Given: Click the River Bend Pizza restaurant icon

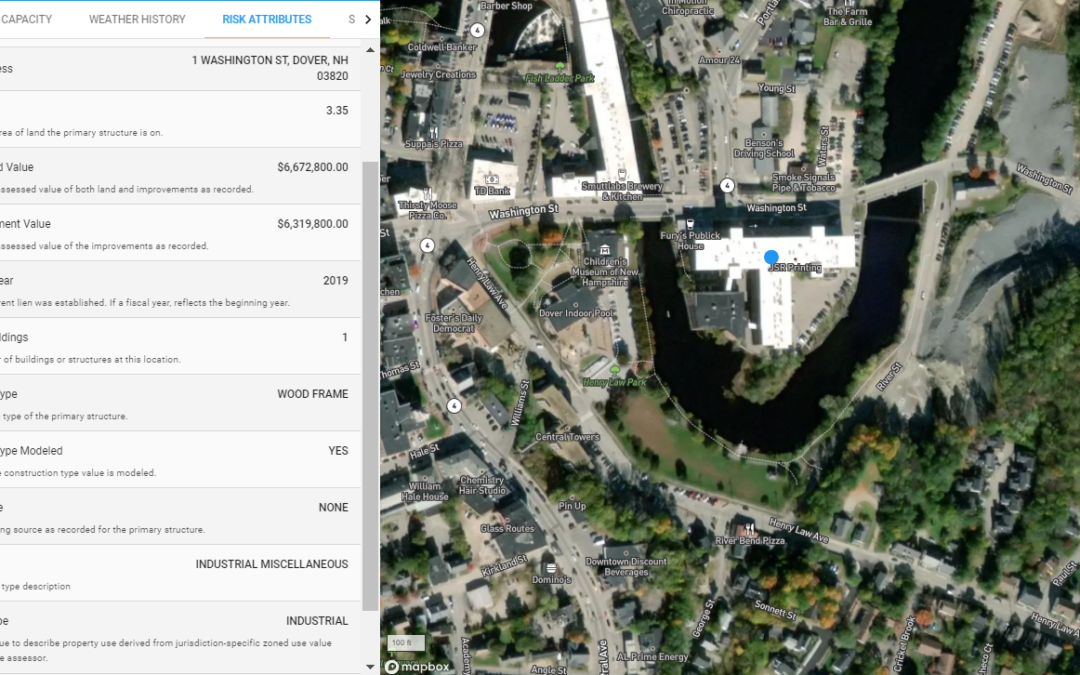Looking at the screenshot, I should 749,529.
